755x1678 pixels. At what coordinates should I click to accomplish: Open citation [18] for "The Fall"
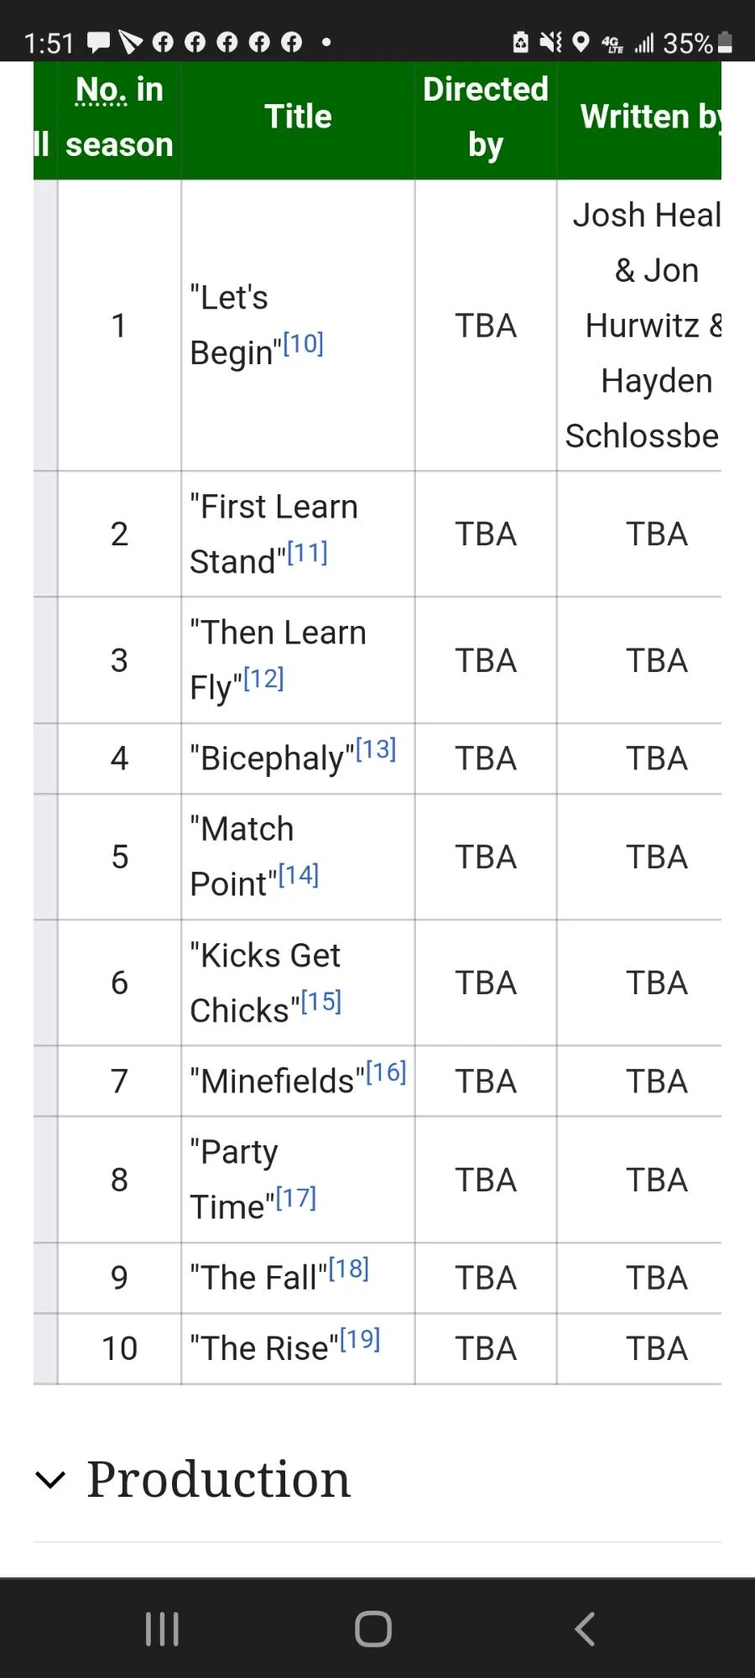coord(347,1267)
